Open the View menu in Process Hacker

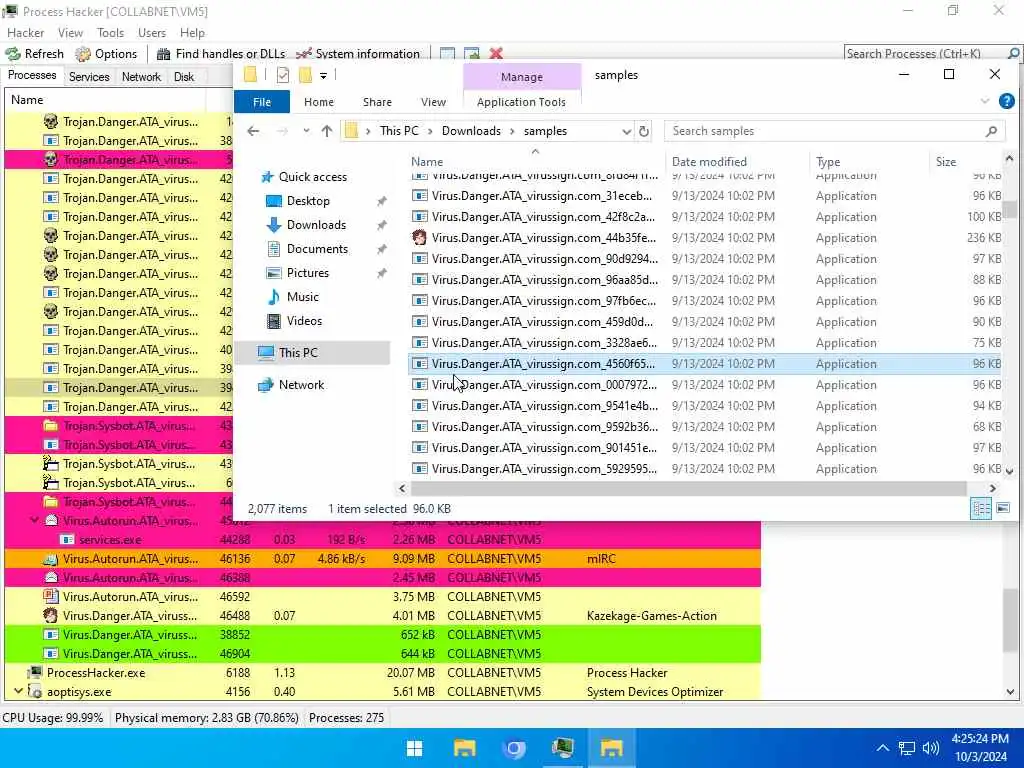(70, 33)
